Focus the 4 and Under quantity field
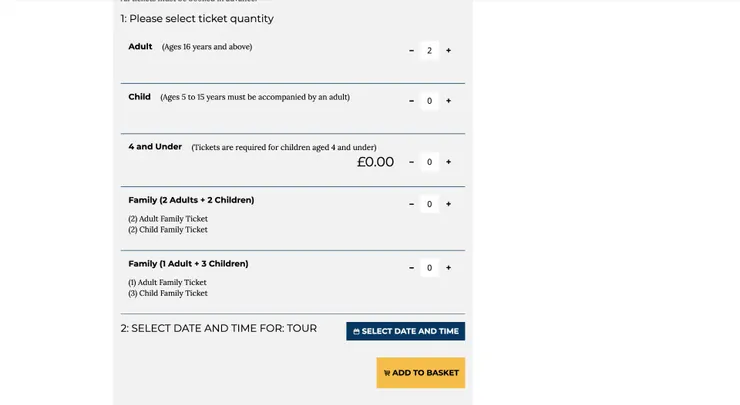The width and height of the screenshot is (740, 405). point(429,162)
